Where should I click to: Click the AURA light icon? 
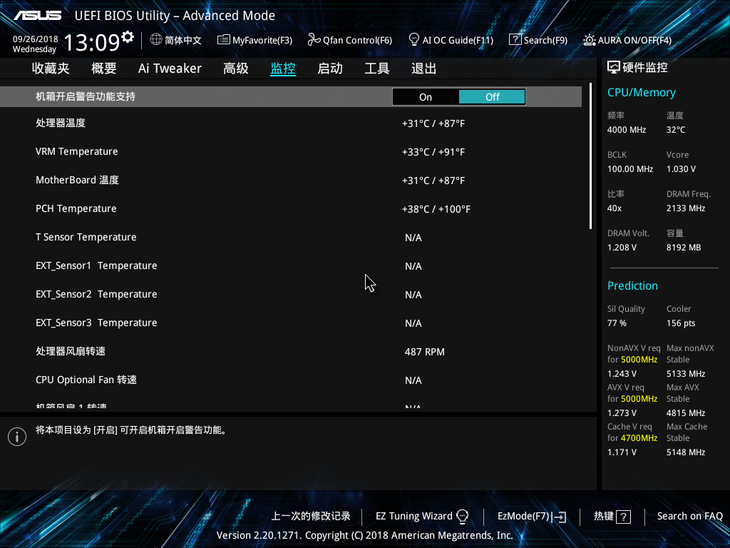(589, 40)
